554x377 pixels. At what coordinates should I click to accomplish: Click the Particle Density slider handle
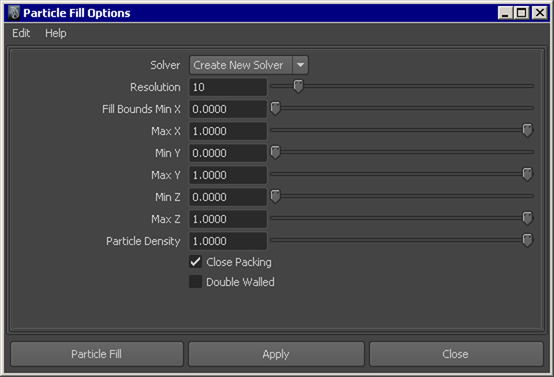527,240
